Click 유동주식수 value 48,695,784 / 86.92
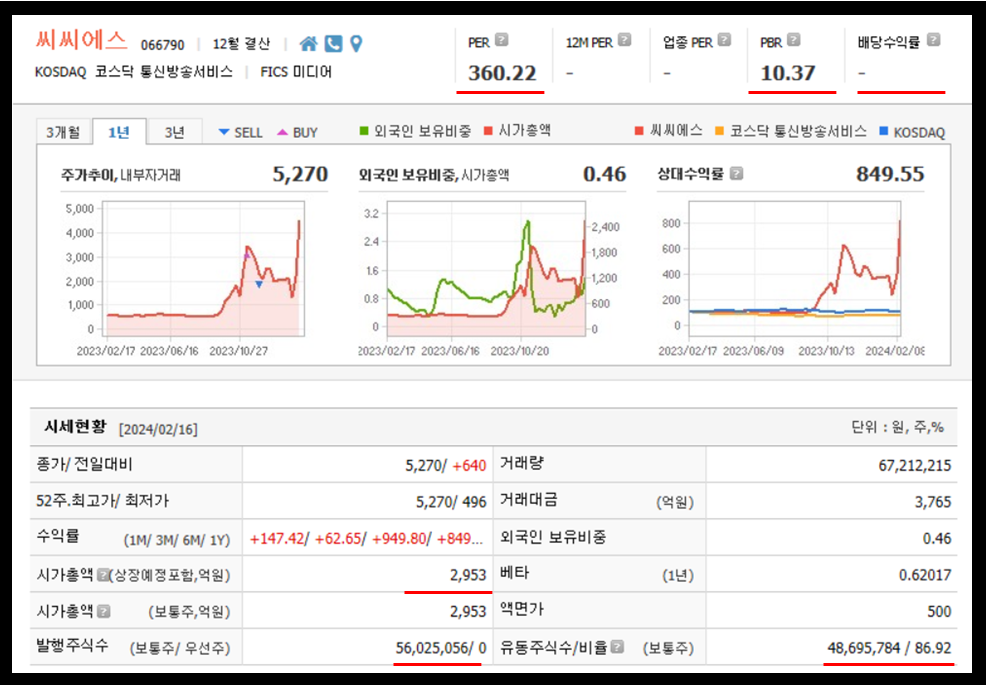The height and width of the screenshot is (685, 986). point(889,648)
